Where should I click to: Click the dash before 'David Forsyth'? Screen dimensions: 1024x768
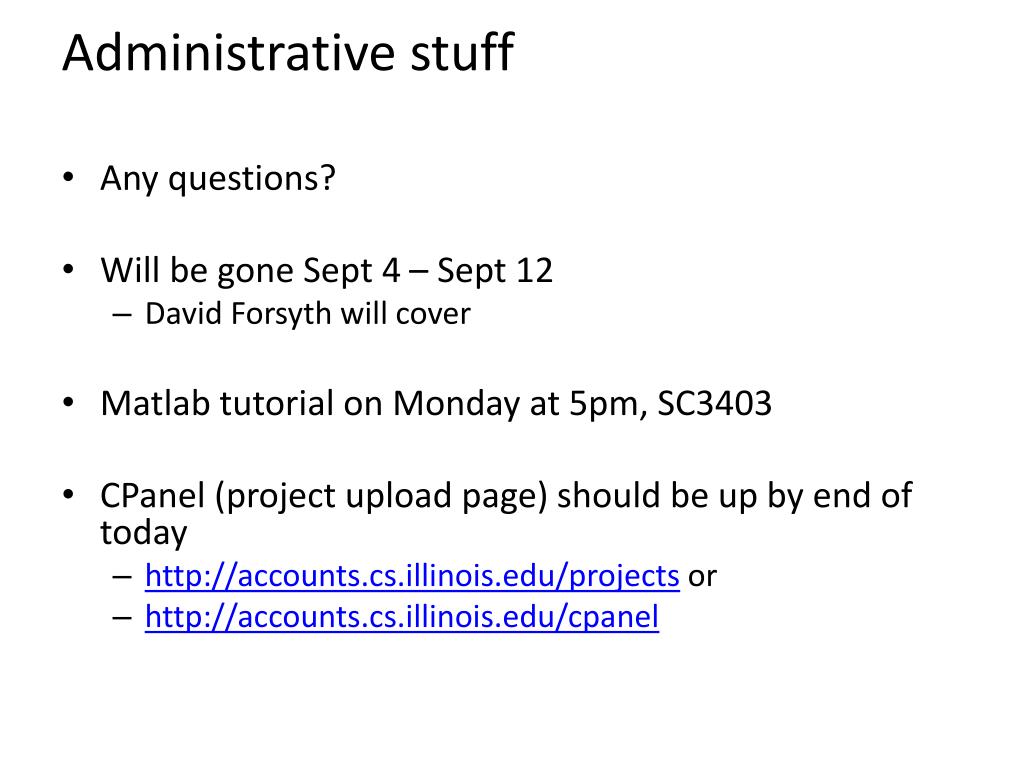tap(122, 315)
